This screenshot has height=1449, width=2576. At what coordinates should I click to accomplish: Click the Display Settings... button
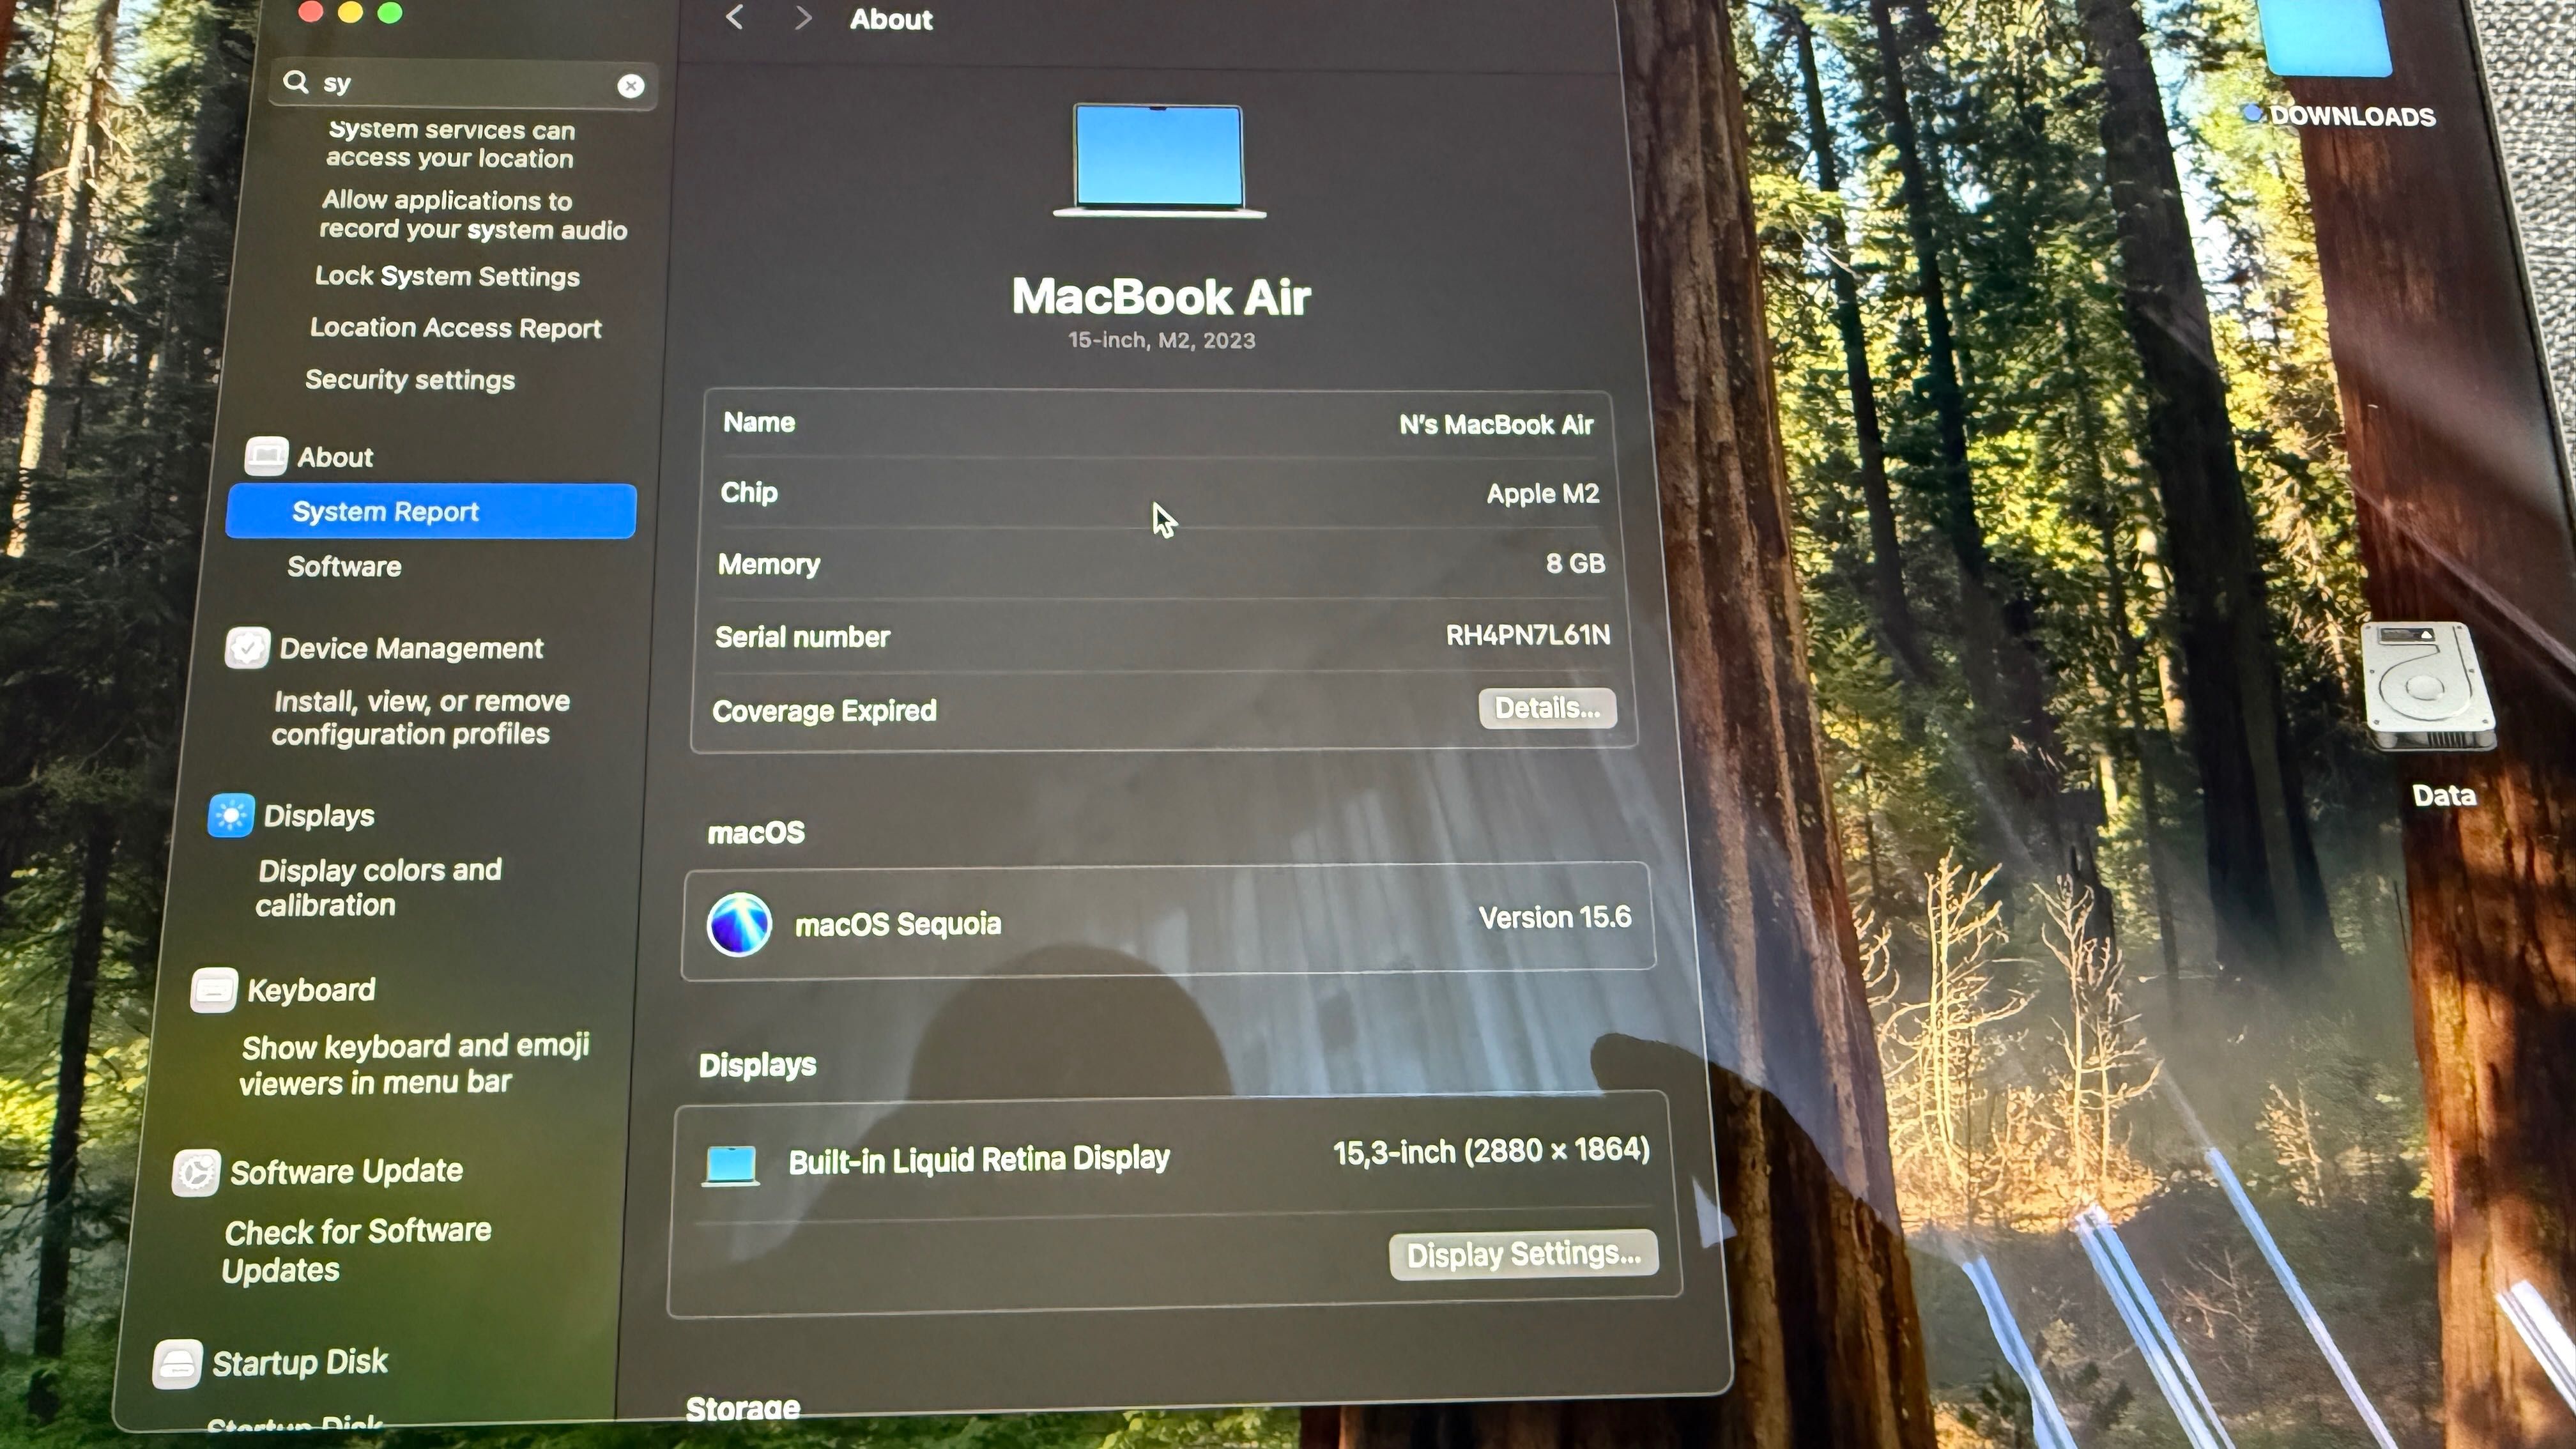pyautogui.click(x=1523, y=1254)
